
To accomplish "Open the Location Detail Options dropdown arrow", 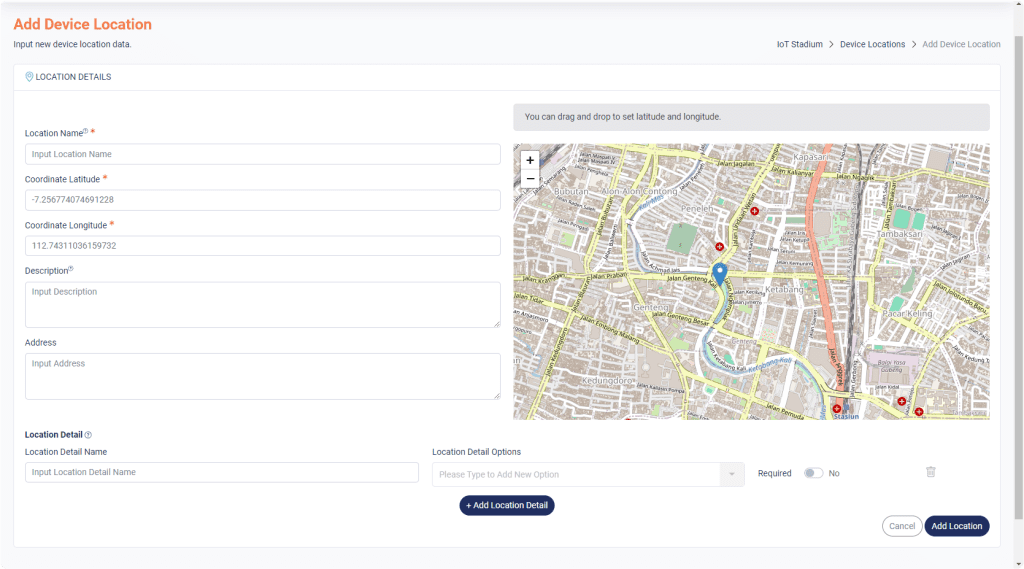I will pyautogui.click(x=732, y=474).
